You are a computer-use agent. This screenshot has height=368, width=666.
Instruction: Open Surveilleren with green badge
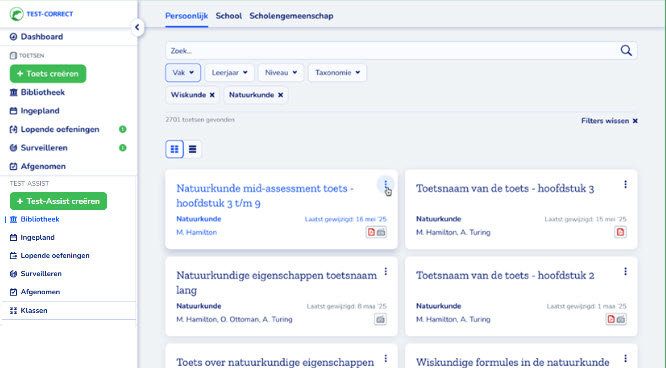pos(68,148)
